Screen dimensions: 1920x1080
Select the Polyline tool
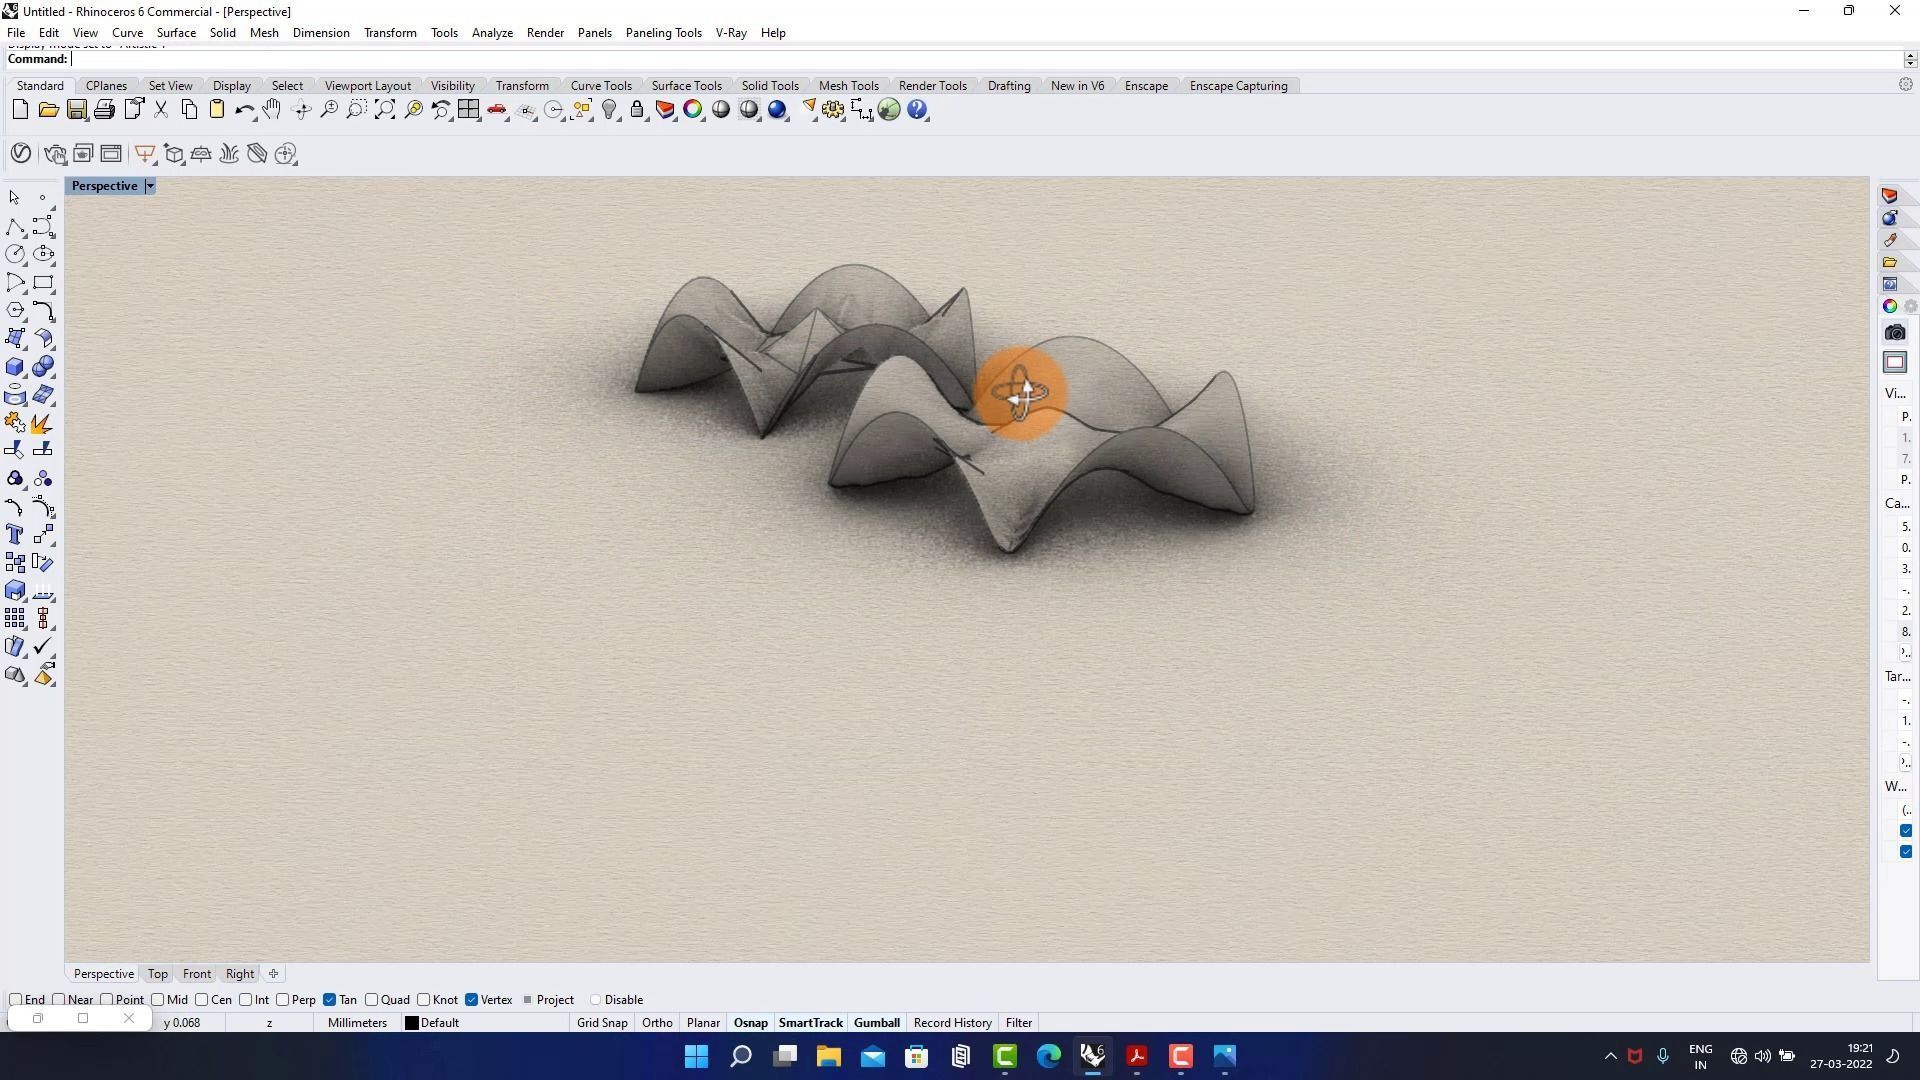coord(16,228)
